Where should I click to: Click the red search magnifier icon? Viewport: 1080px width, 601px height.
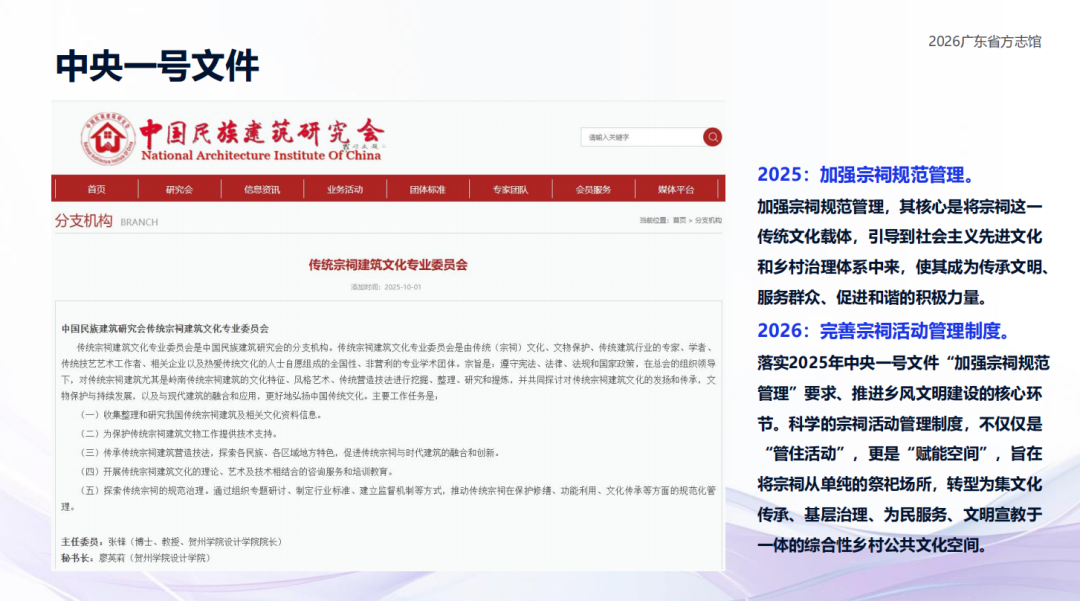712,137
